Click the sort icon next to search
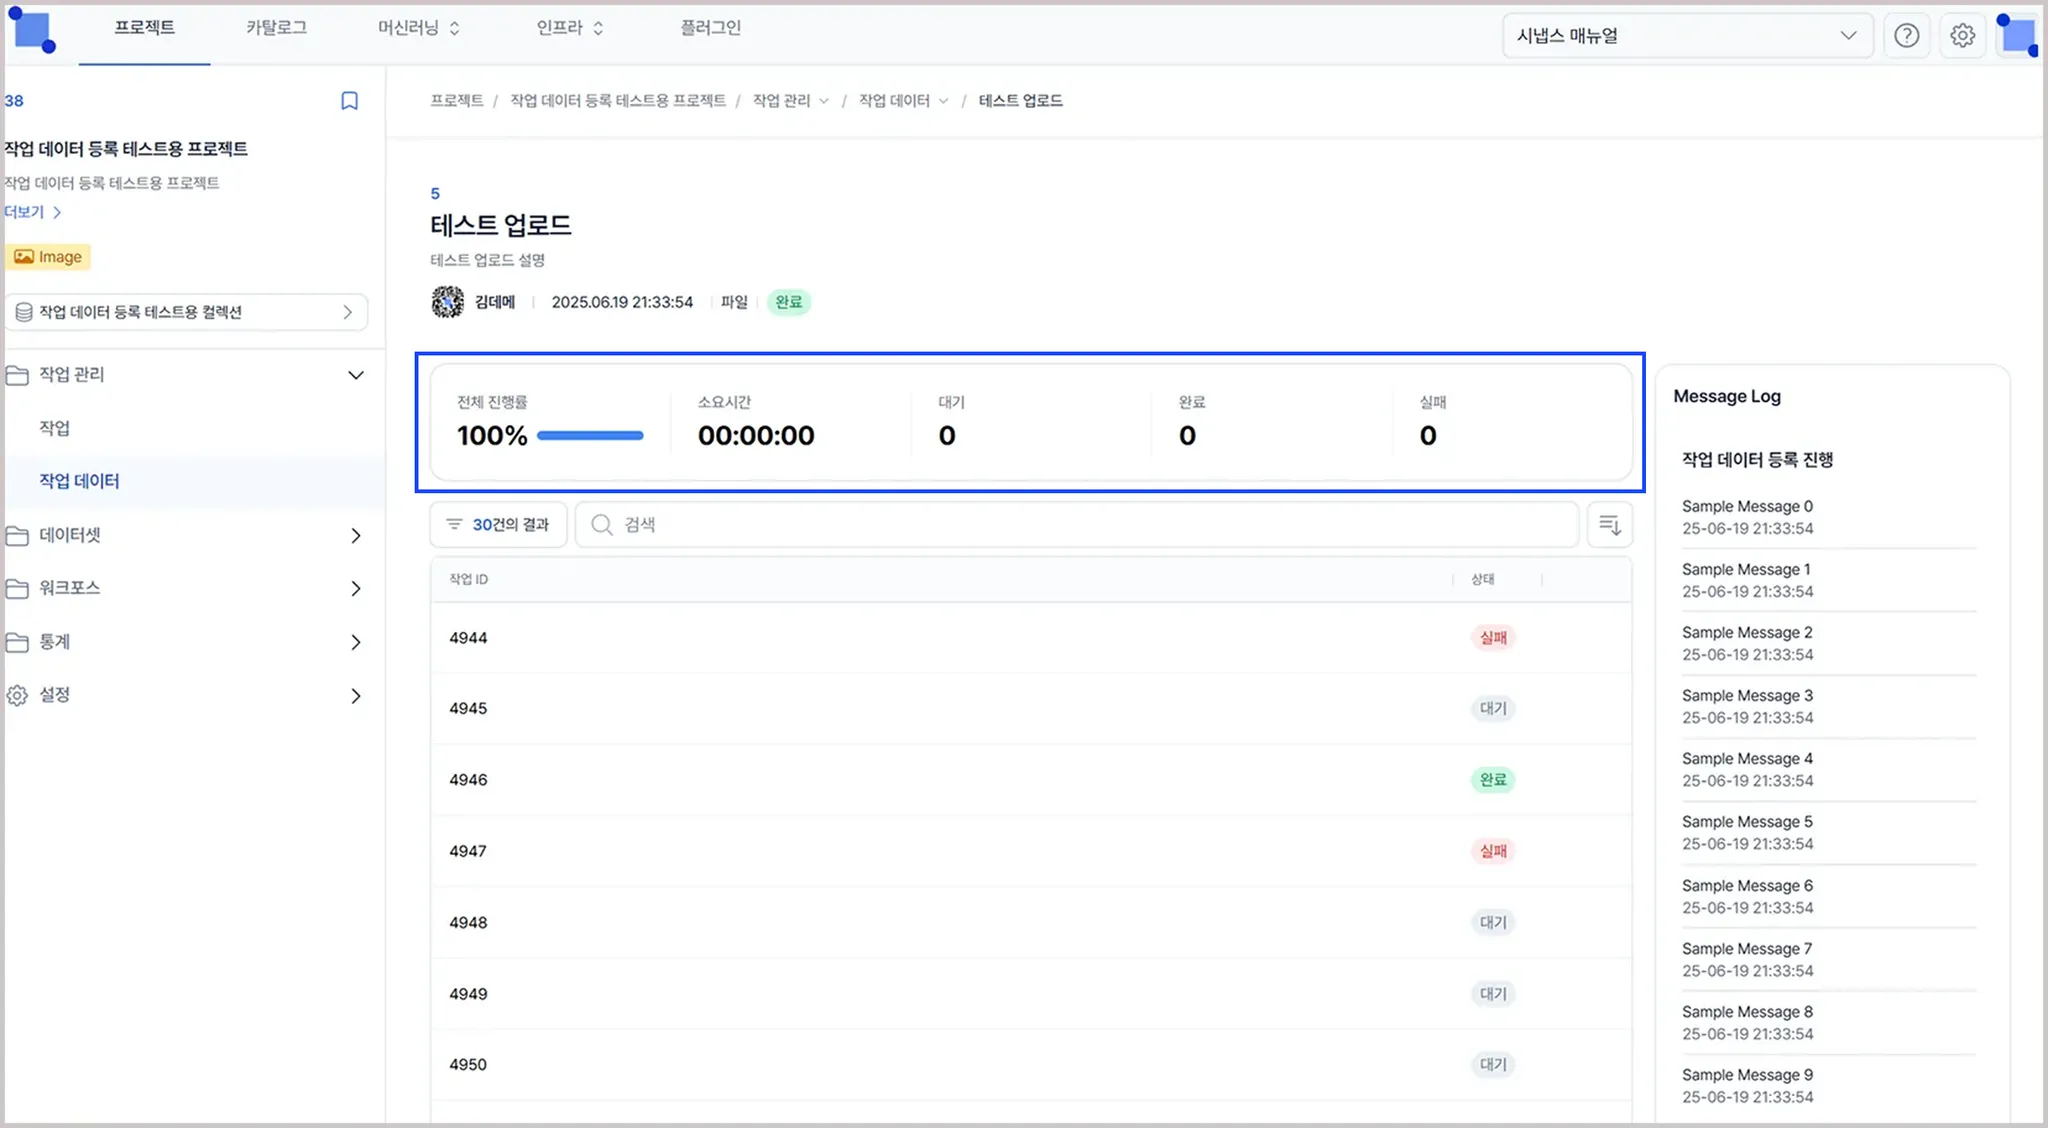 (1610, 525)
